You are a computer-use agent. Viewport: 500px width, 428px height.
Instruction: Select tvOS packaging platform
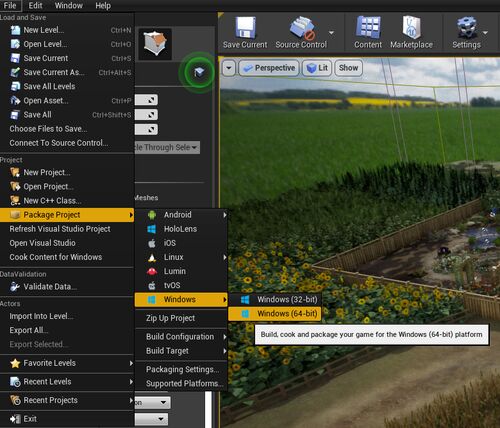pos(181,285)
